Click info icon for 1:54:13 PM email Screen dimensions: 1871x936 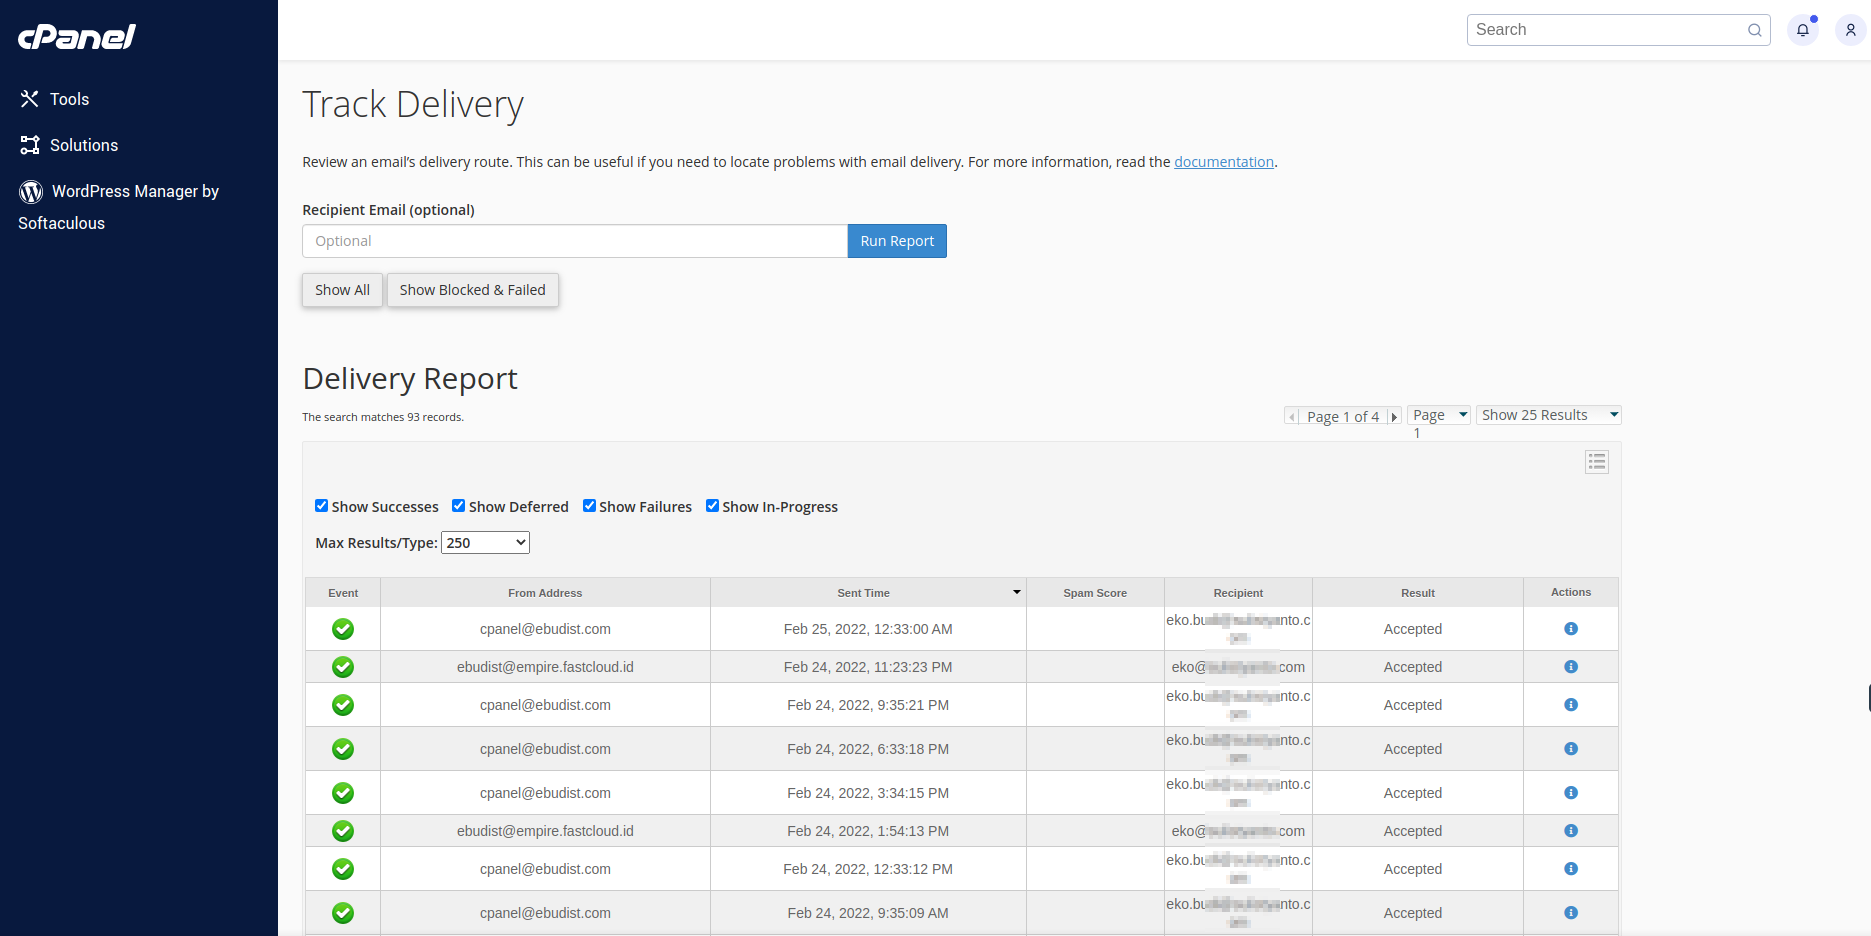tap(1570, 831)
